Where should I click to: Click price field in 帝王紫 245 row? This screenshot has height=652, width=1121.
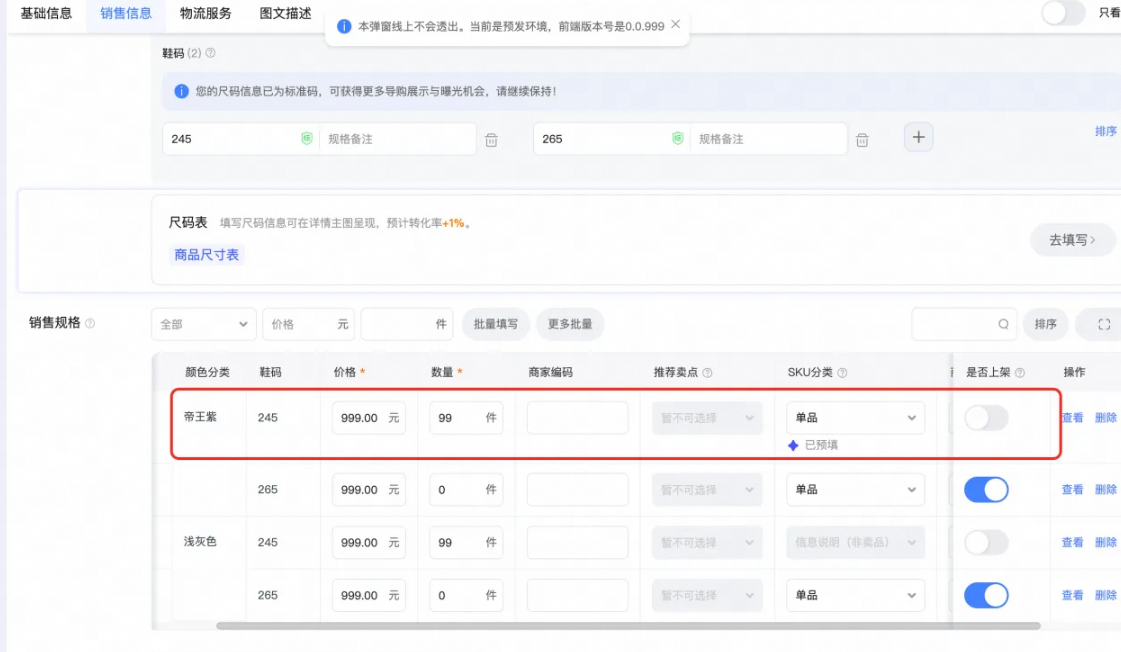click(x=368, y=418)
